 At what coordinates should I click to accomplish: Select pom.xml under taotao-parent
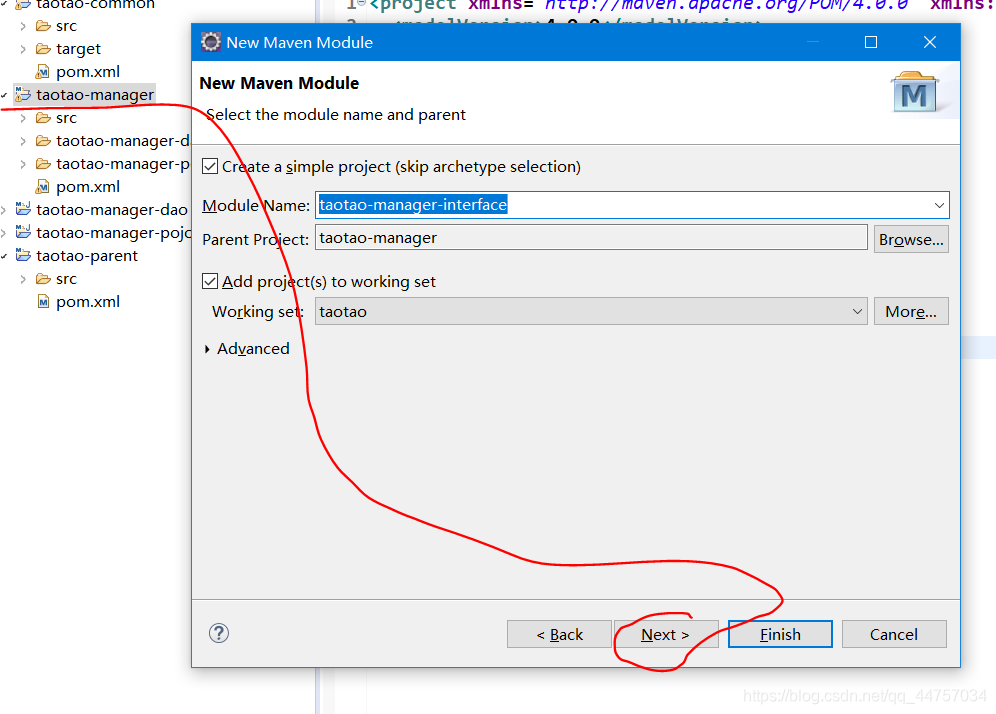pyautogui.click(x=88, y=302)
